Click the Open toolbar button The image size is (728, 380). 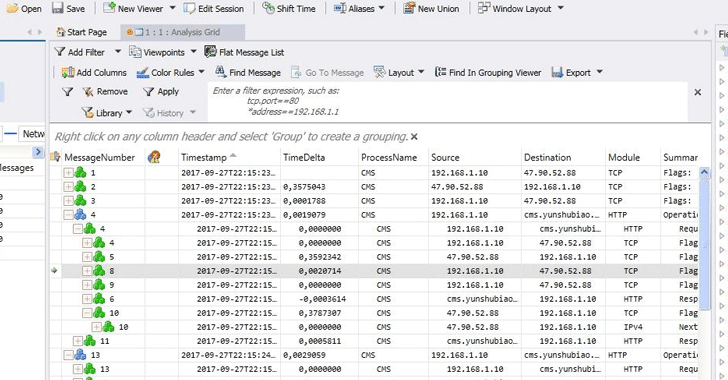(x=24, y=8)
